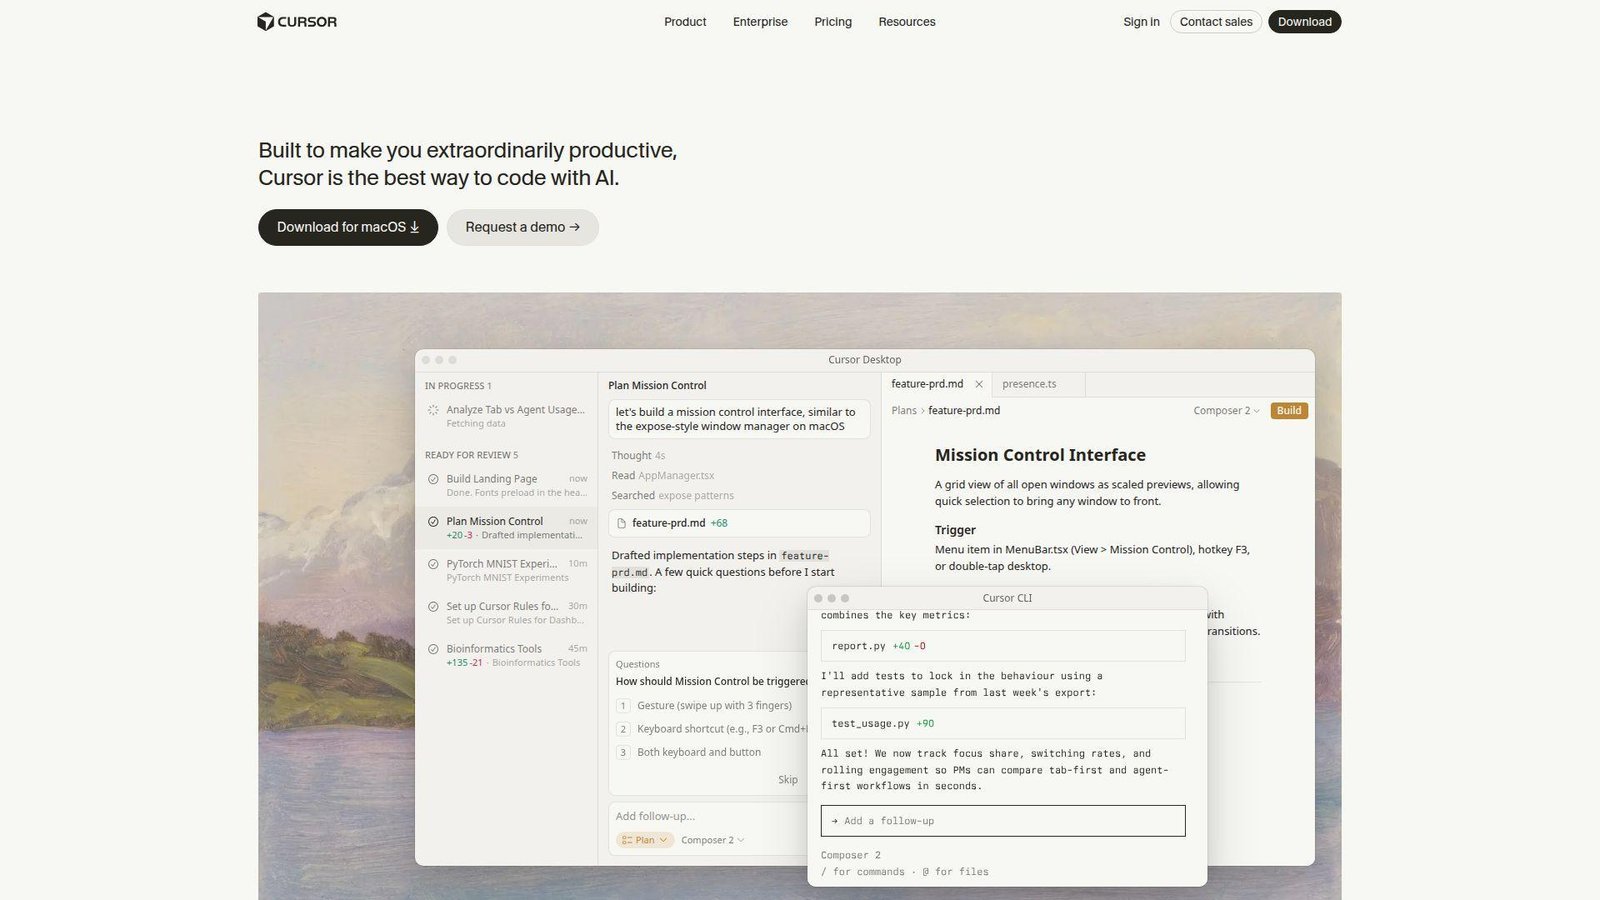Select option 1 Gesture swipe up with 3 fingers

[711, 706]
